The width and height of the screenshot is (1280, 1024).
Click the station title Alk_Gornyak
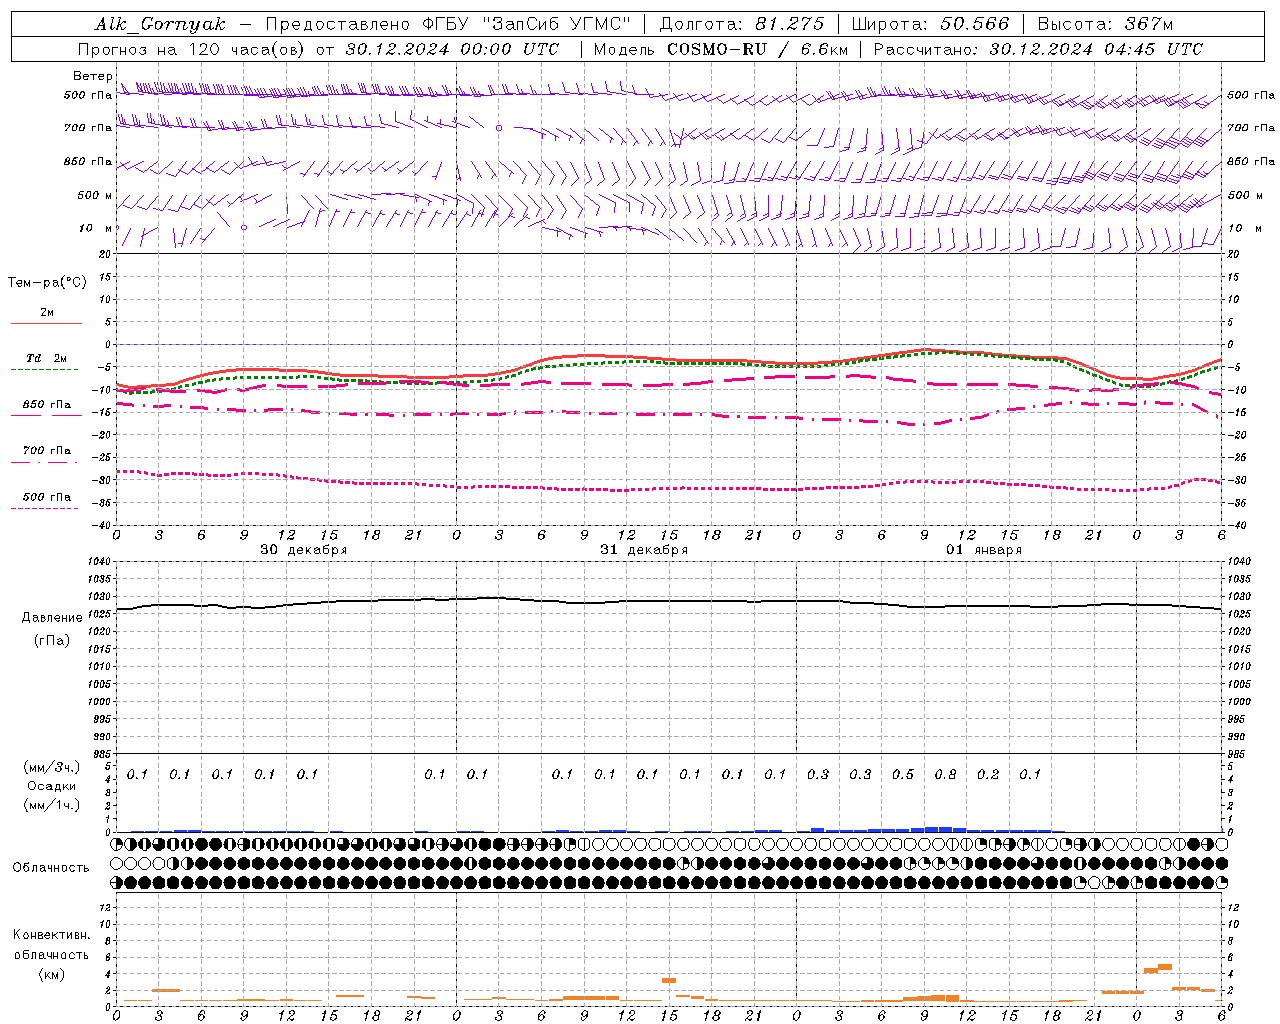[x=160, y=24]
